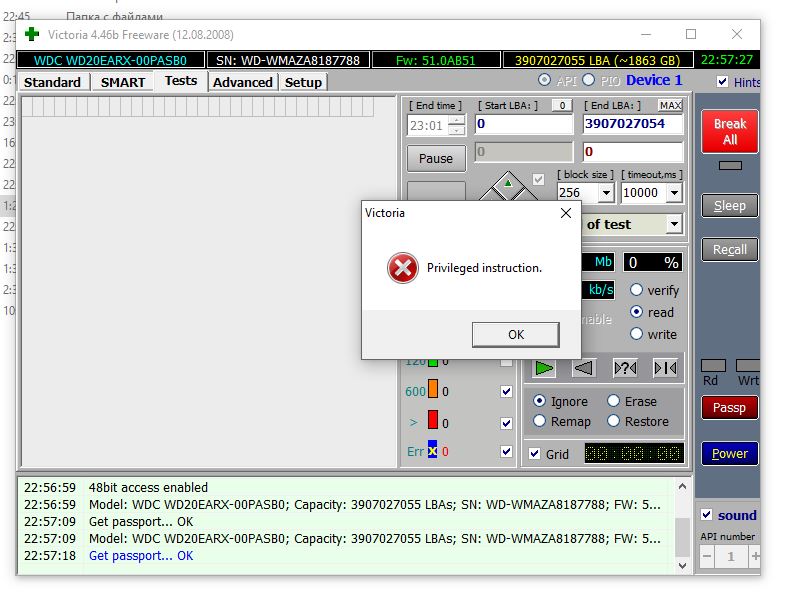This screenshot has height=599, width=791.
Task: Select the Erase radio option
Action: coord(613,401)
